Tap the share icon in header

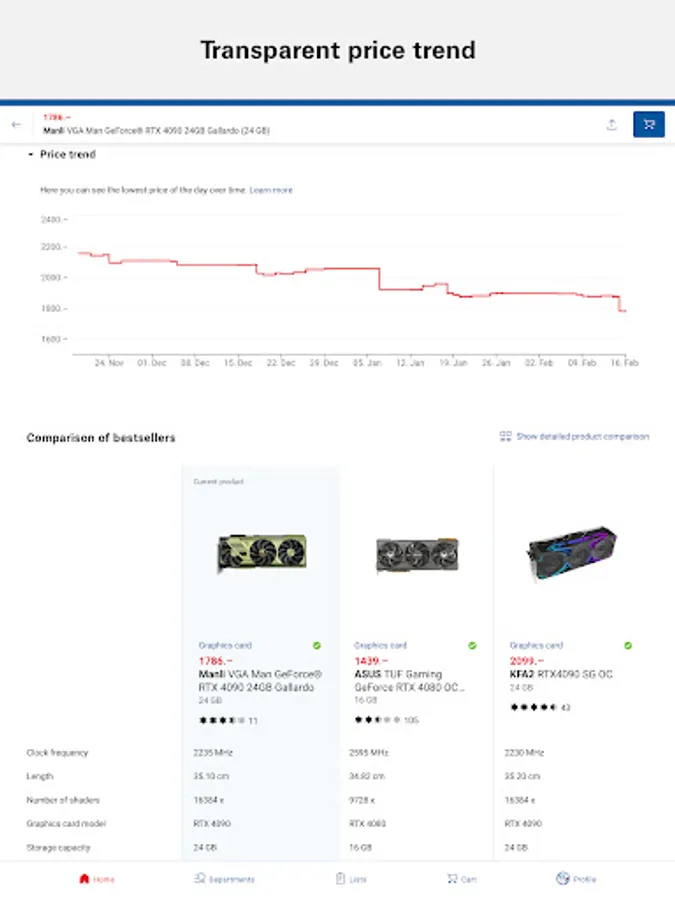(612, 124)
